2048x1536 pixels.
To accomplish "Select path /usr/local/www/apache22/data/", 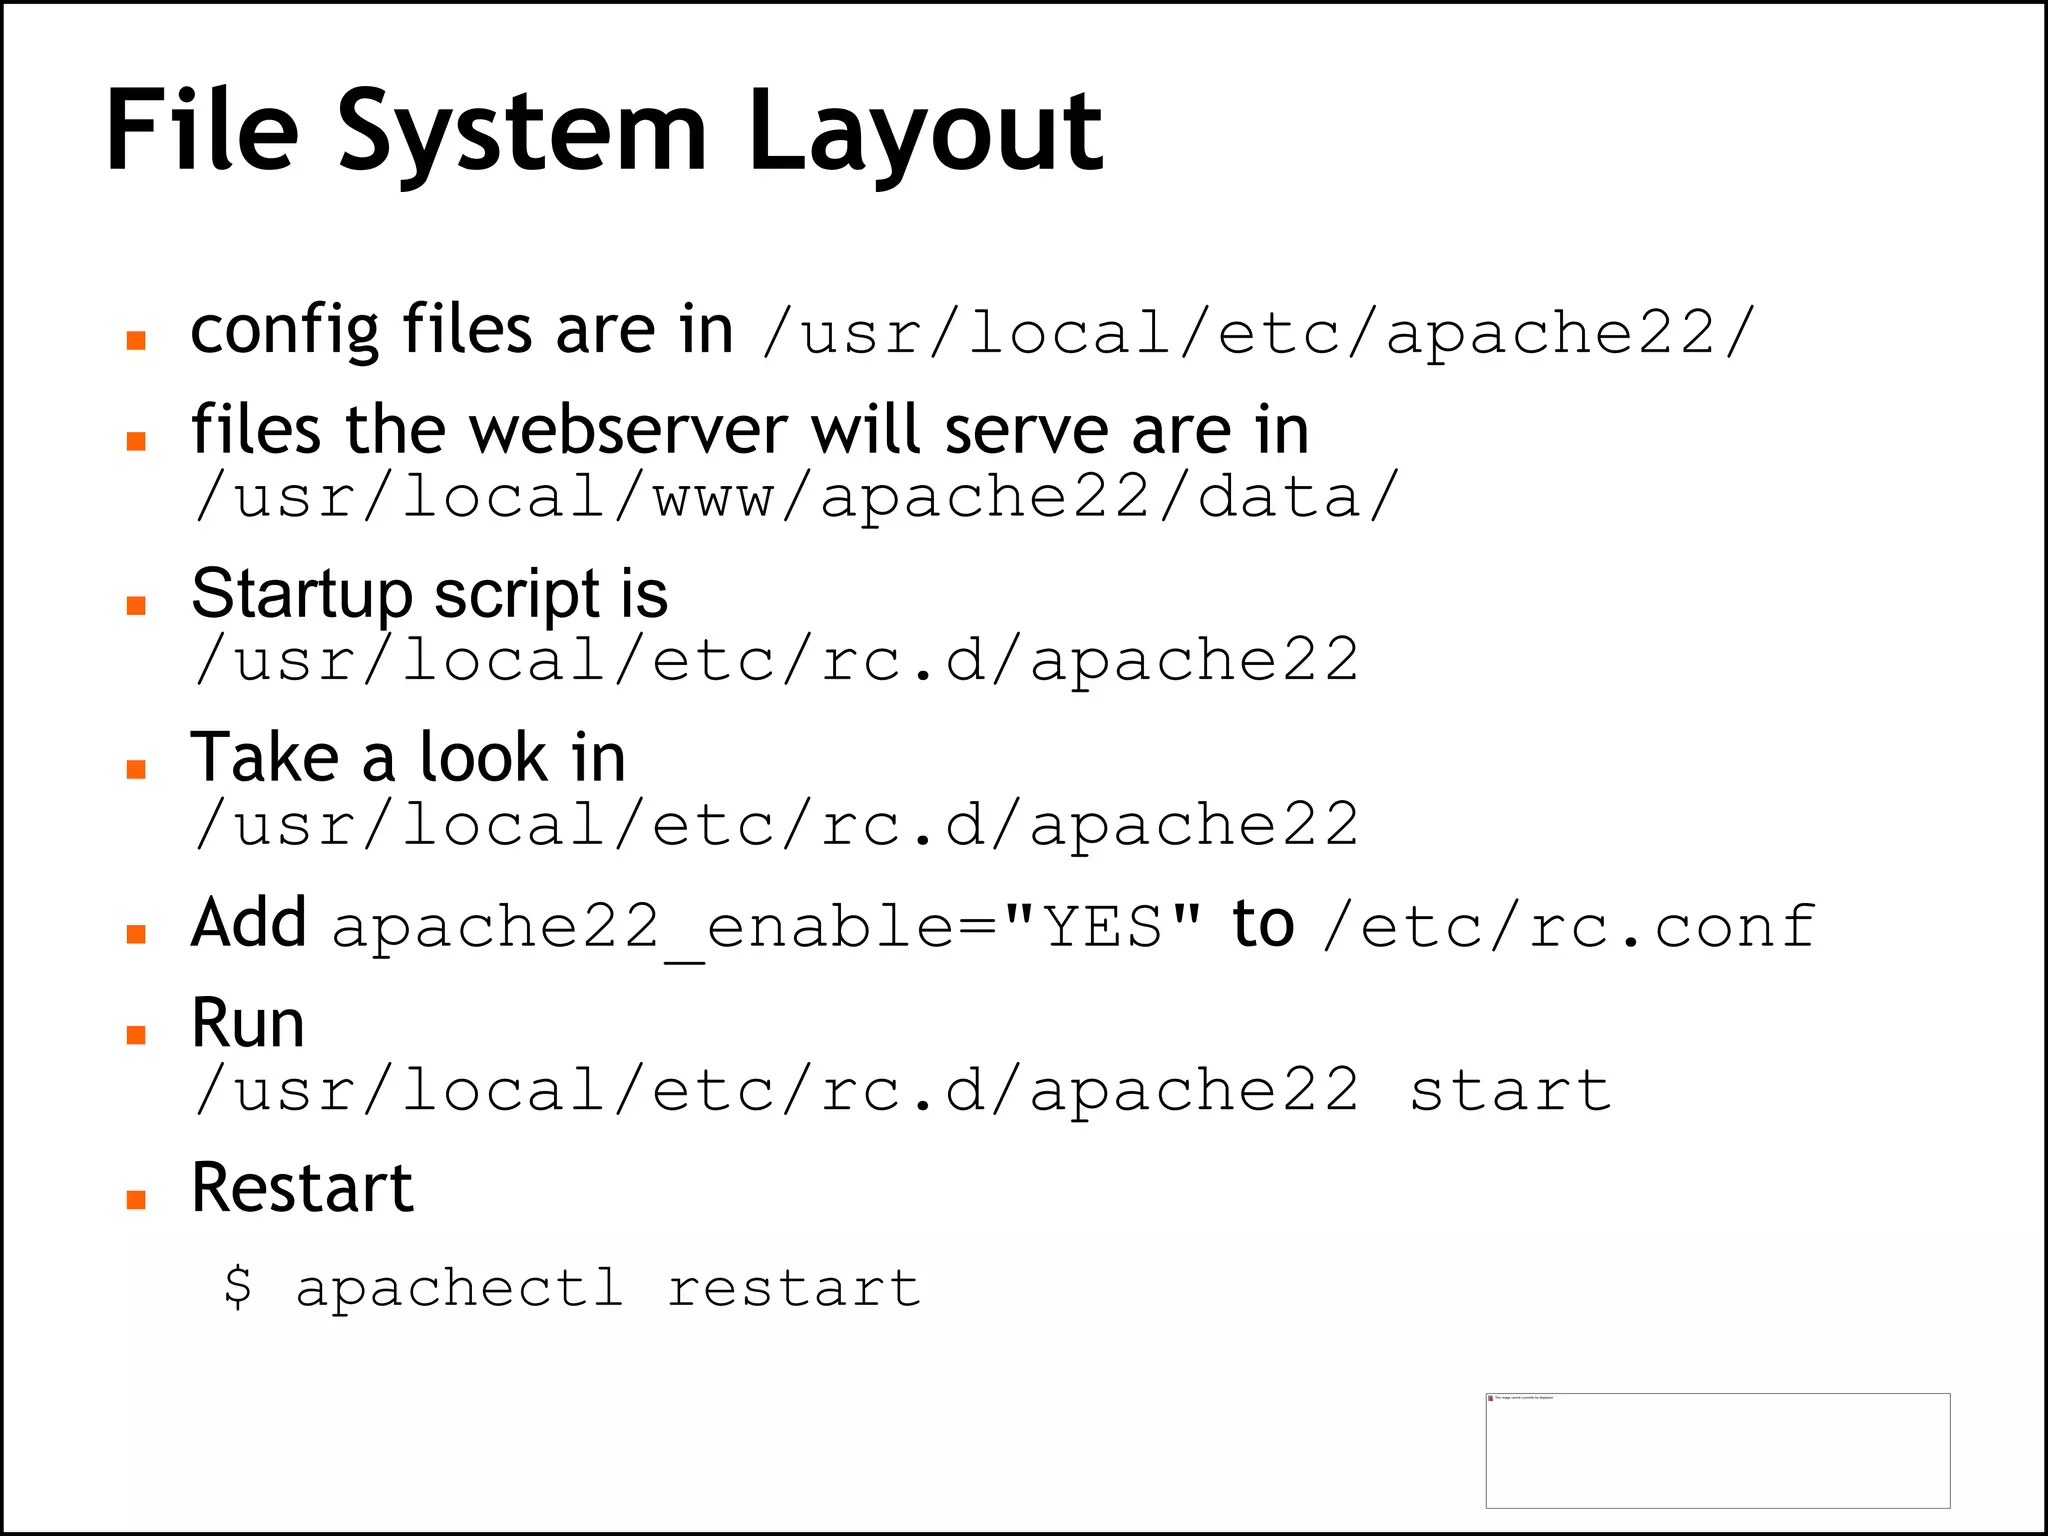I will 796,497.
